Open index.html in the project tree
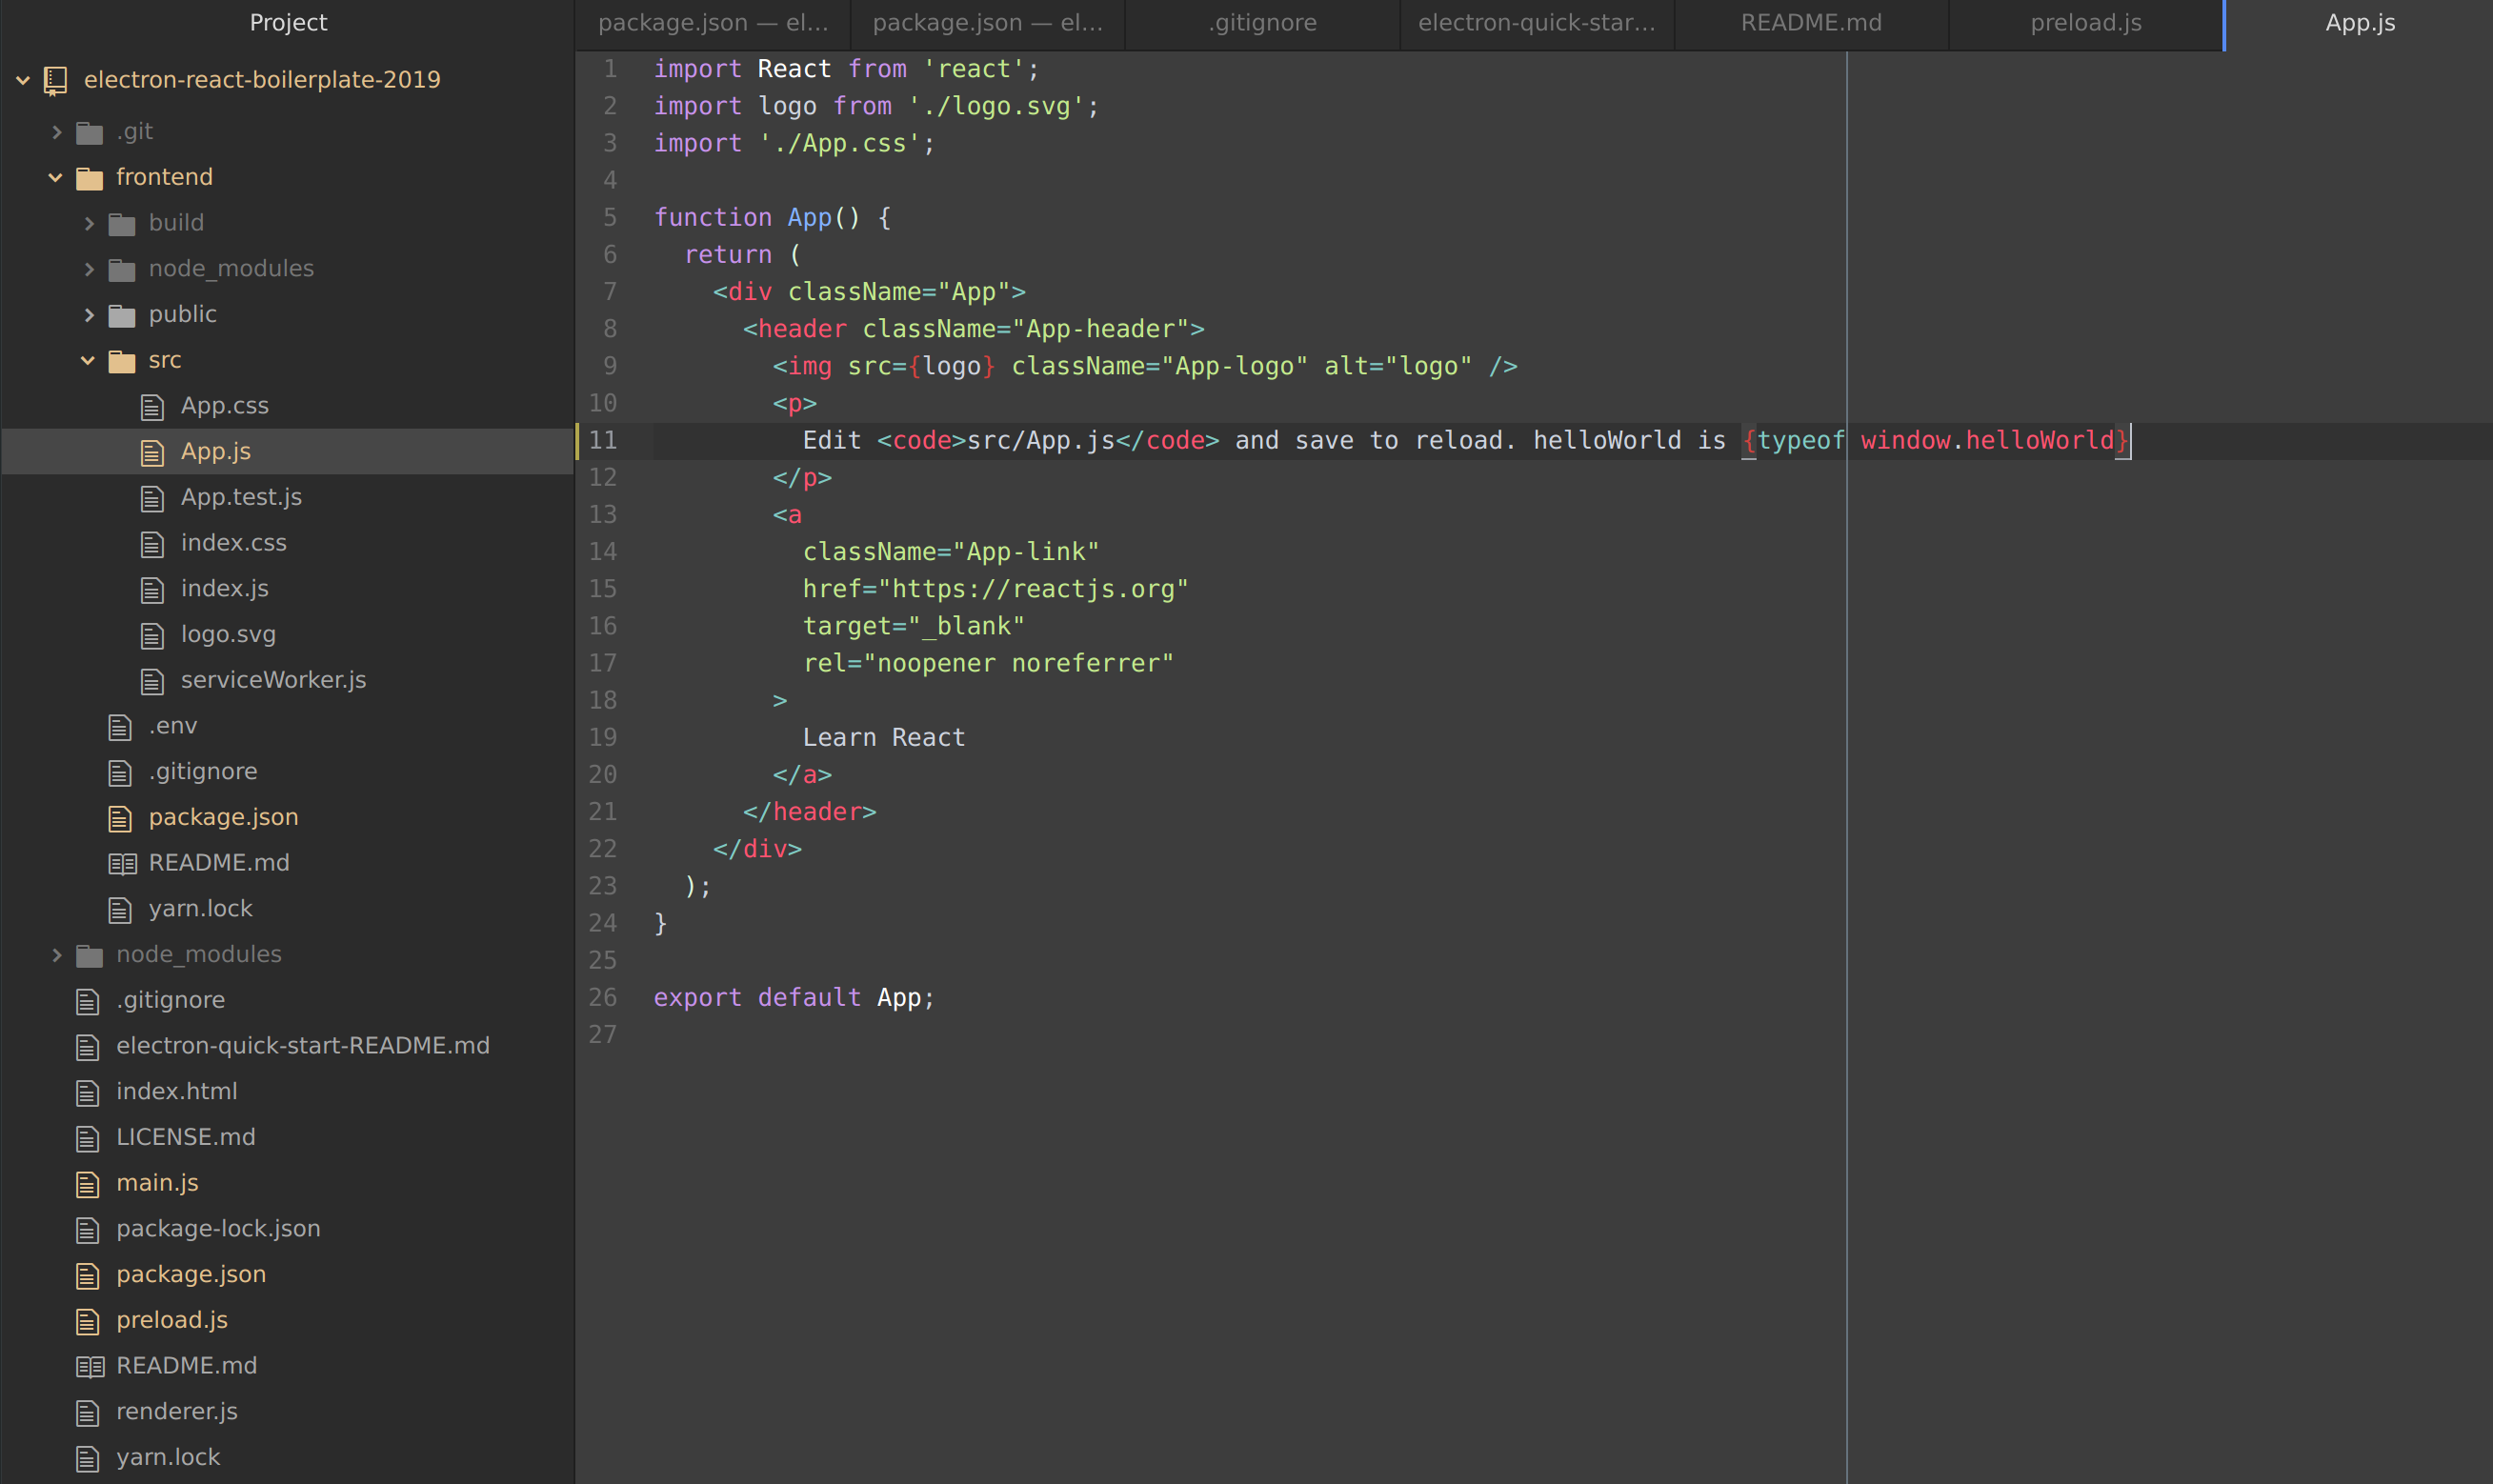 coord(176,1091)
